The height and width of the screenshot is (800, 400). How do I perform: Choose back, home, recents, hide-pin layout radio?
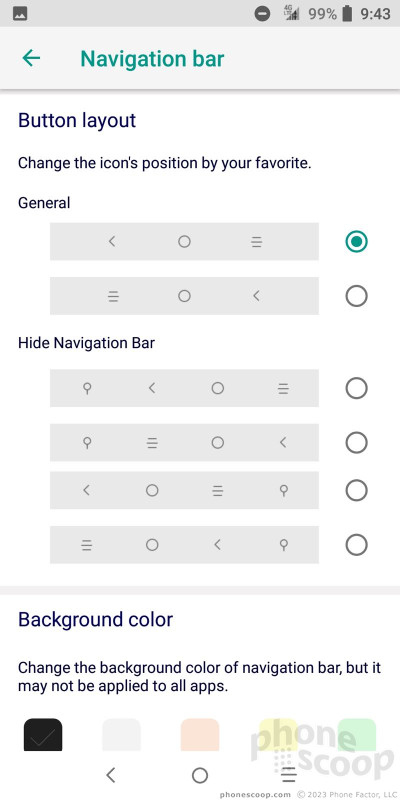tap(356, 490)
